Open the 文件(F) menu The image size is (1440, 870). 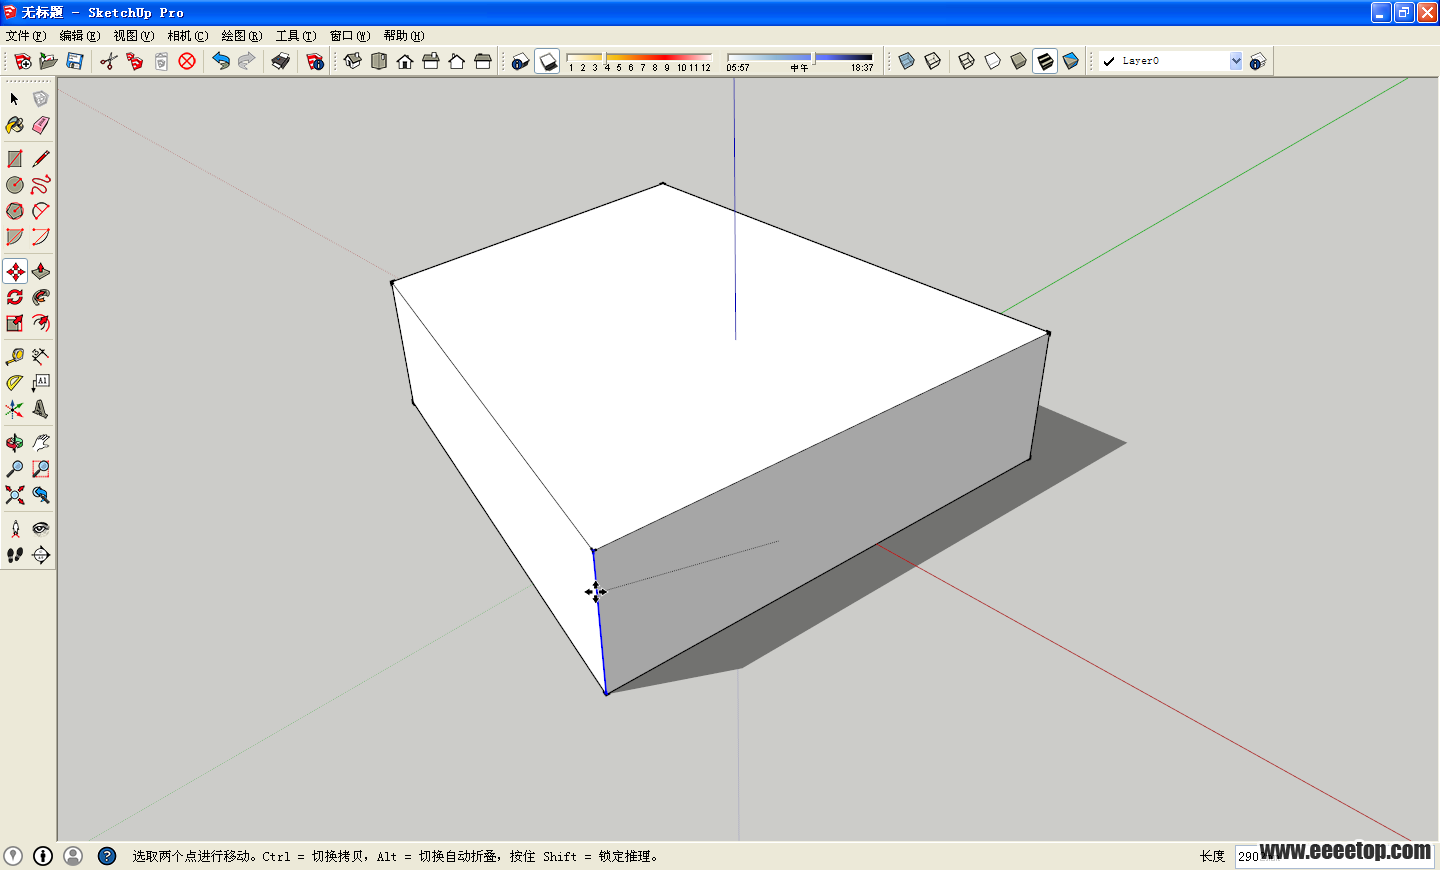[26, 36]
